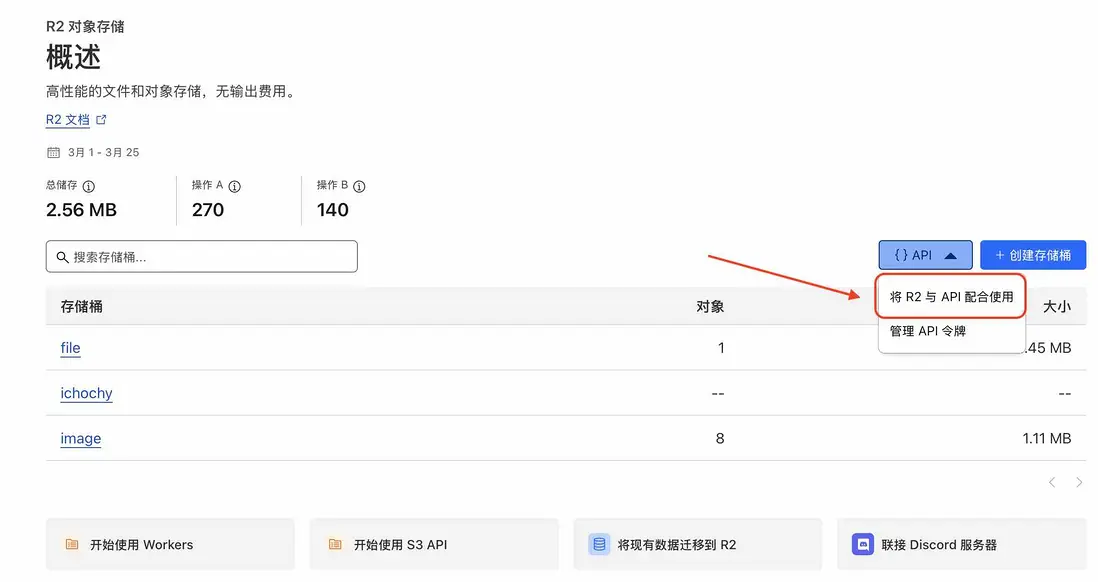This screenshot has height=582, width=1098.
Task: Open the R2 文档 link
Action: (x=68, y=120)
